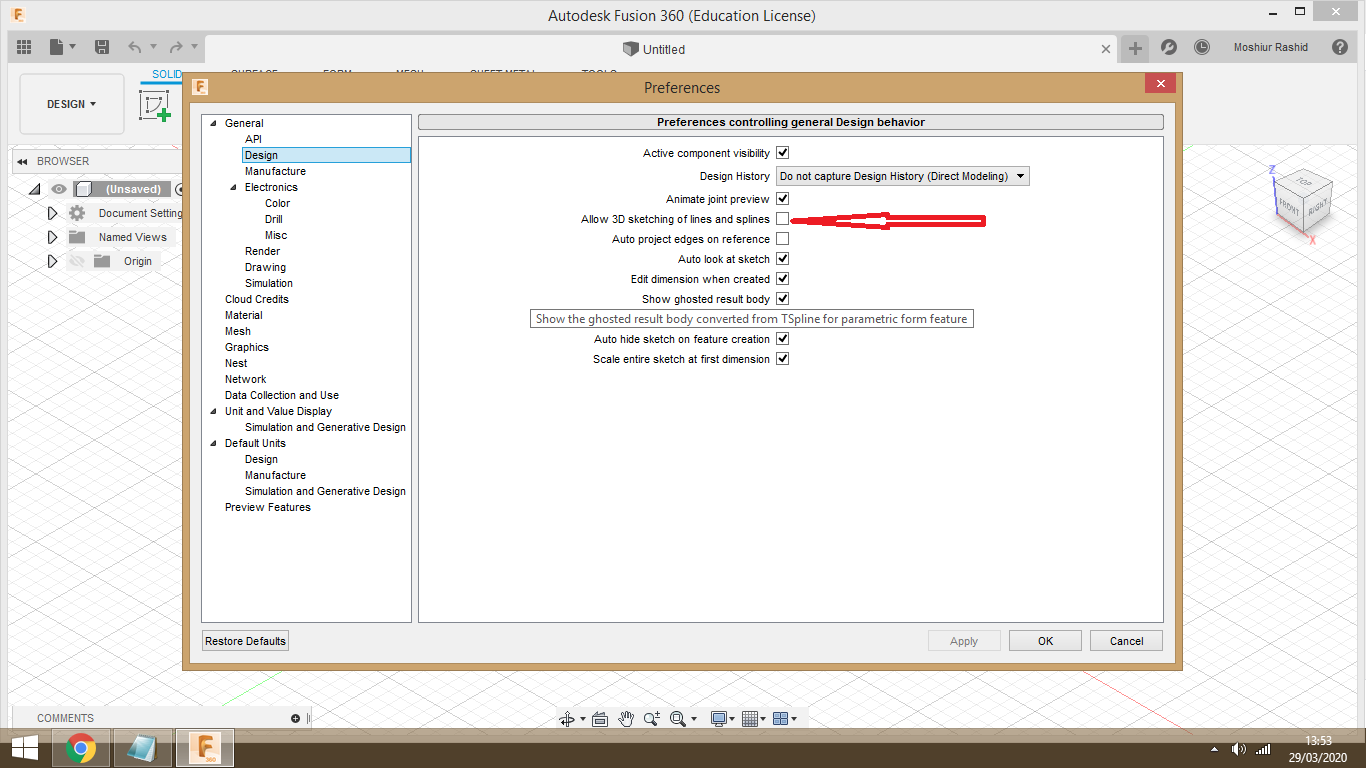Image resolution: width=1366 pixels, height=768 pixels.
Task: Collapse the Electronics preference section
Action: pos(232,186)
